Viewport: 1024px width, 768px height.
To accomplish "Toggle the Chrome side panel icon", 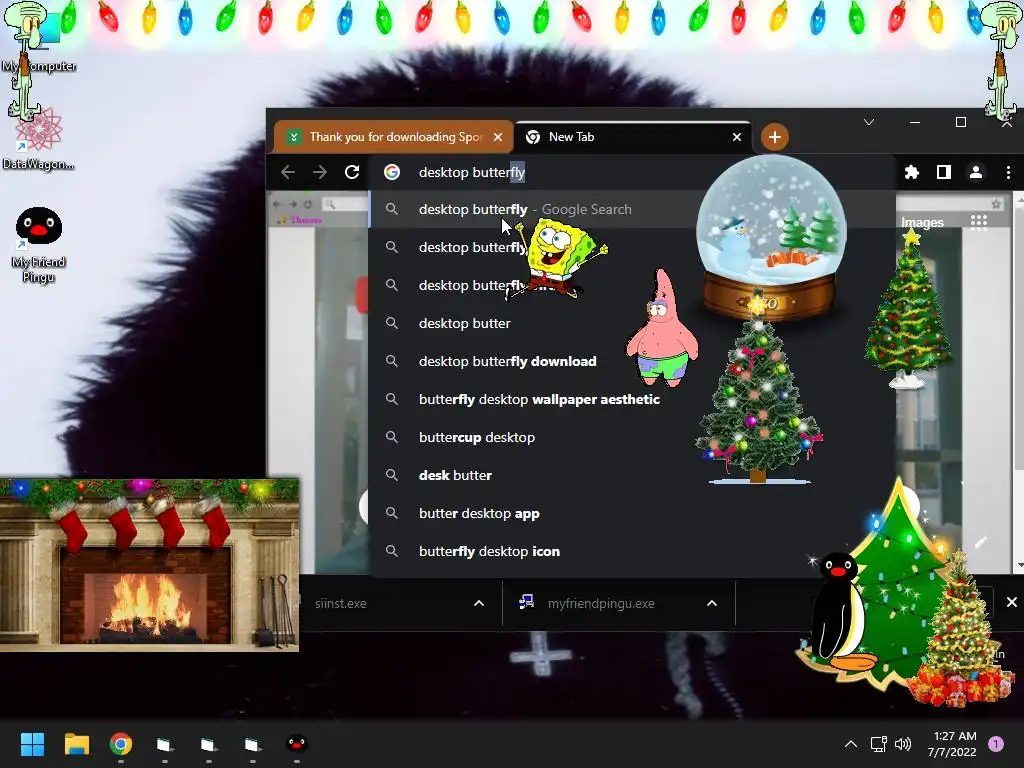I will tap(944, 172).
